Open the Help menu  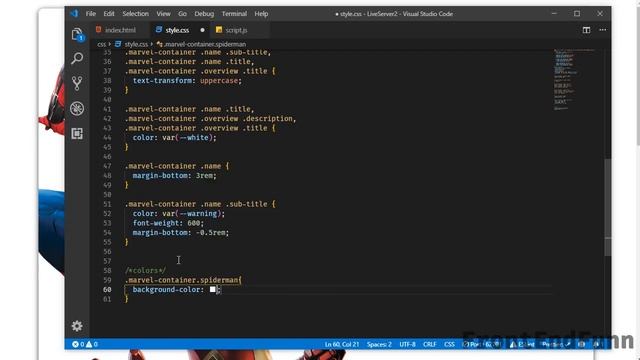[261, 13]
